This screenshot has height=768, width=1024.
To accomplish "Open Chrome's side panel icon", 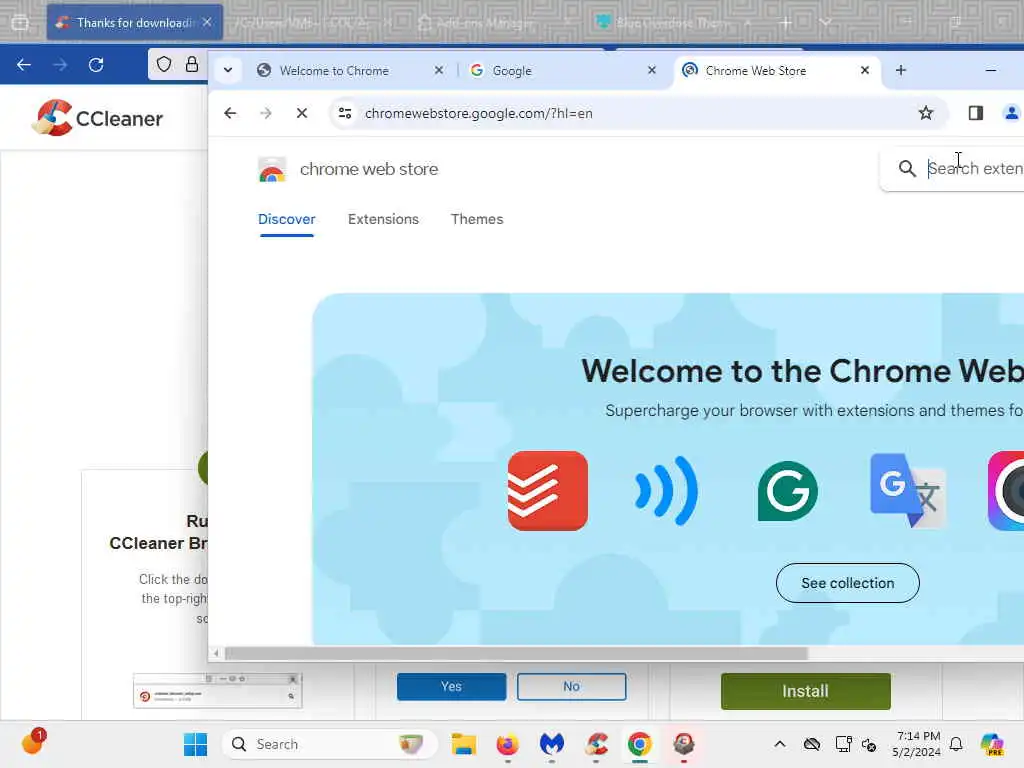I will tap(976, 113).
